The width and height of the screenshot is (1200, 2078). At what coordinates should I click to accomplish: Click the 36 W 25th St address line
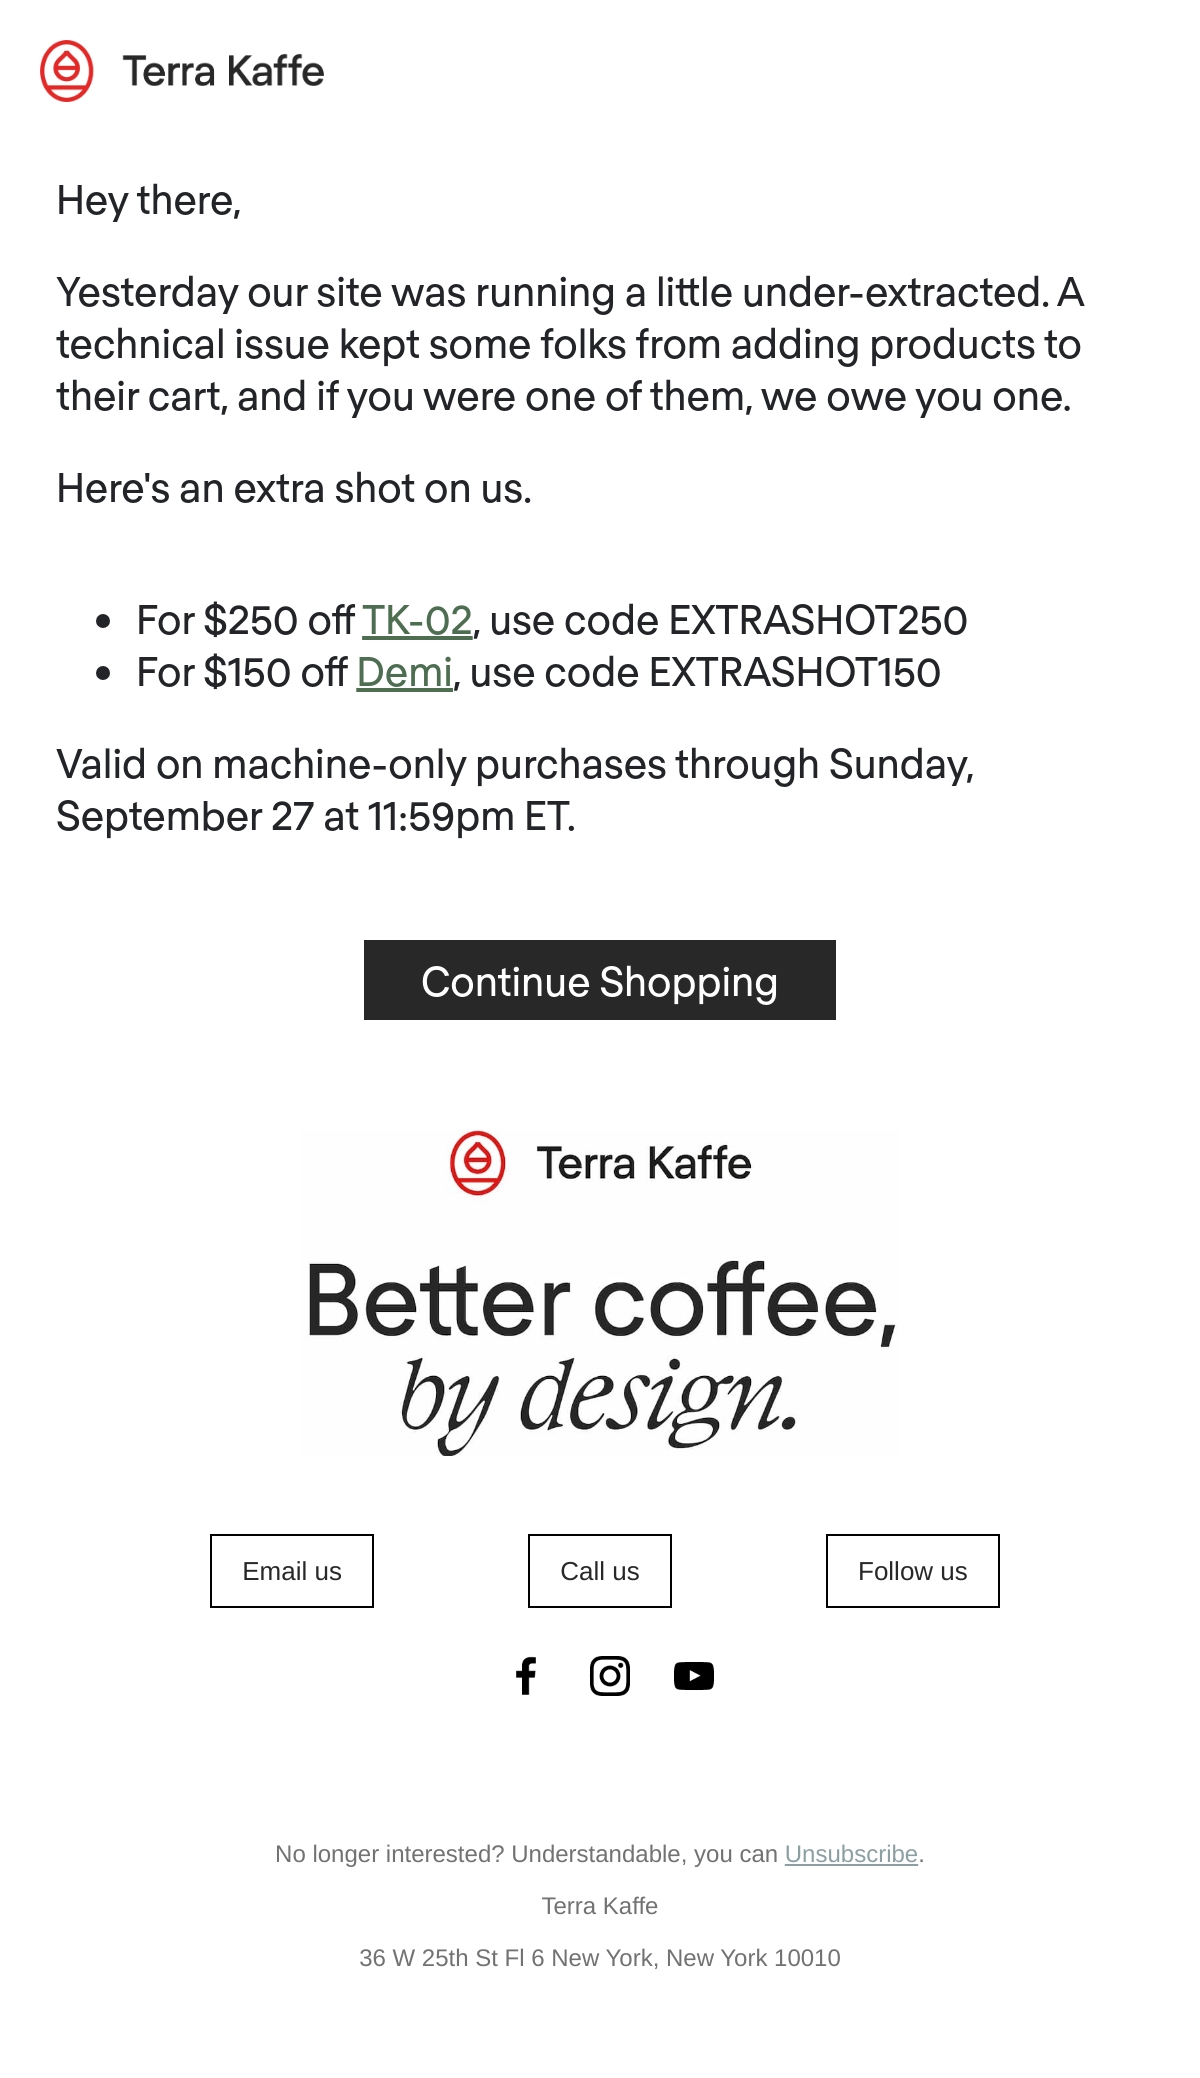pyautogui.click(x=600, y=1958)
